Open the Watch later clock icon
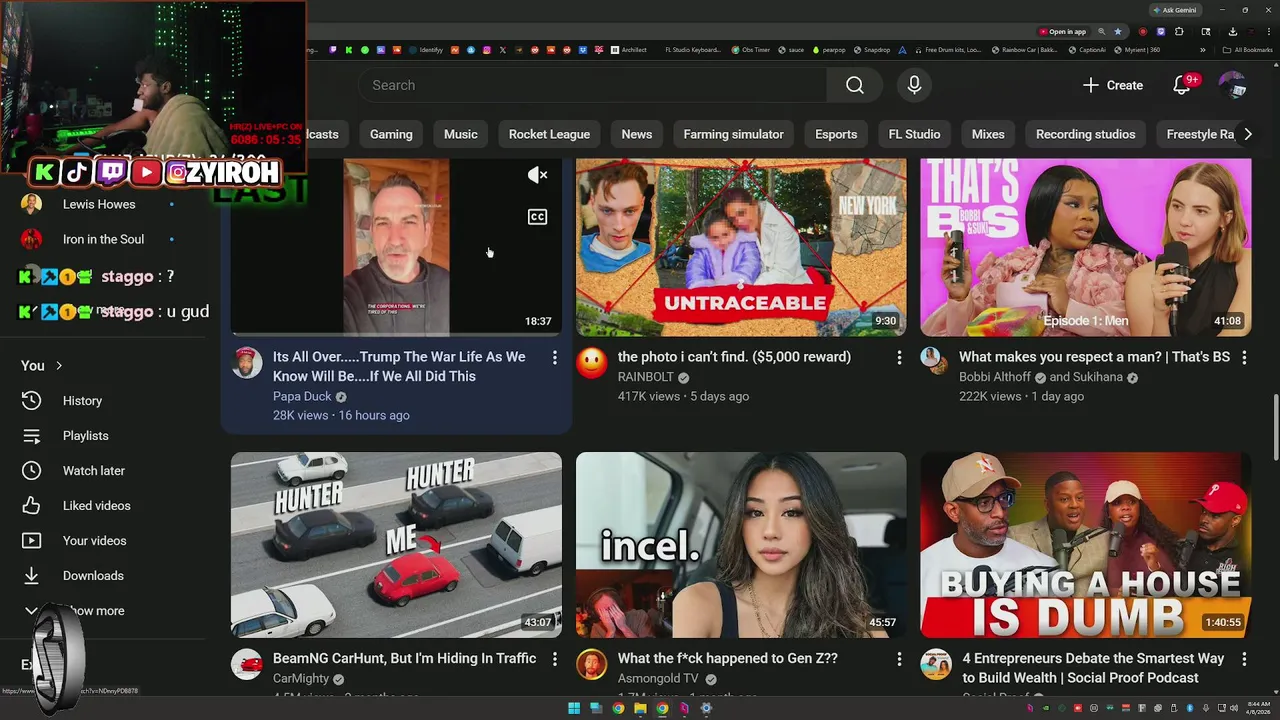1280x720 pixels. coord(32,471)
